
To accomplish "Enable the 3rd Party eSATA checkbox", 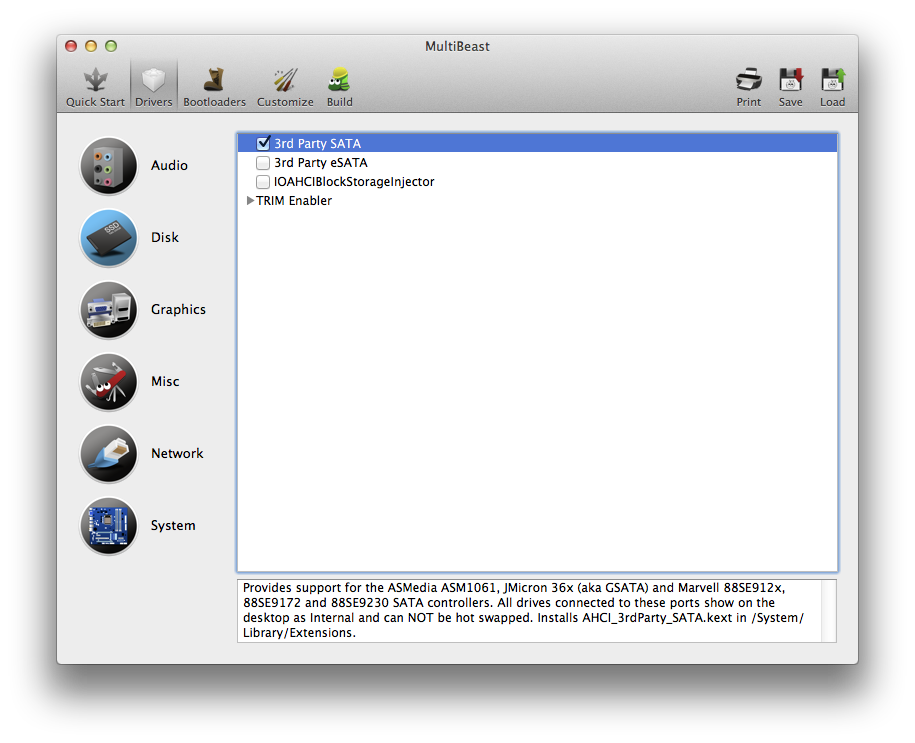I will (263, 162).
